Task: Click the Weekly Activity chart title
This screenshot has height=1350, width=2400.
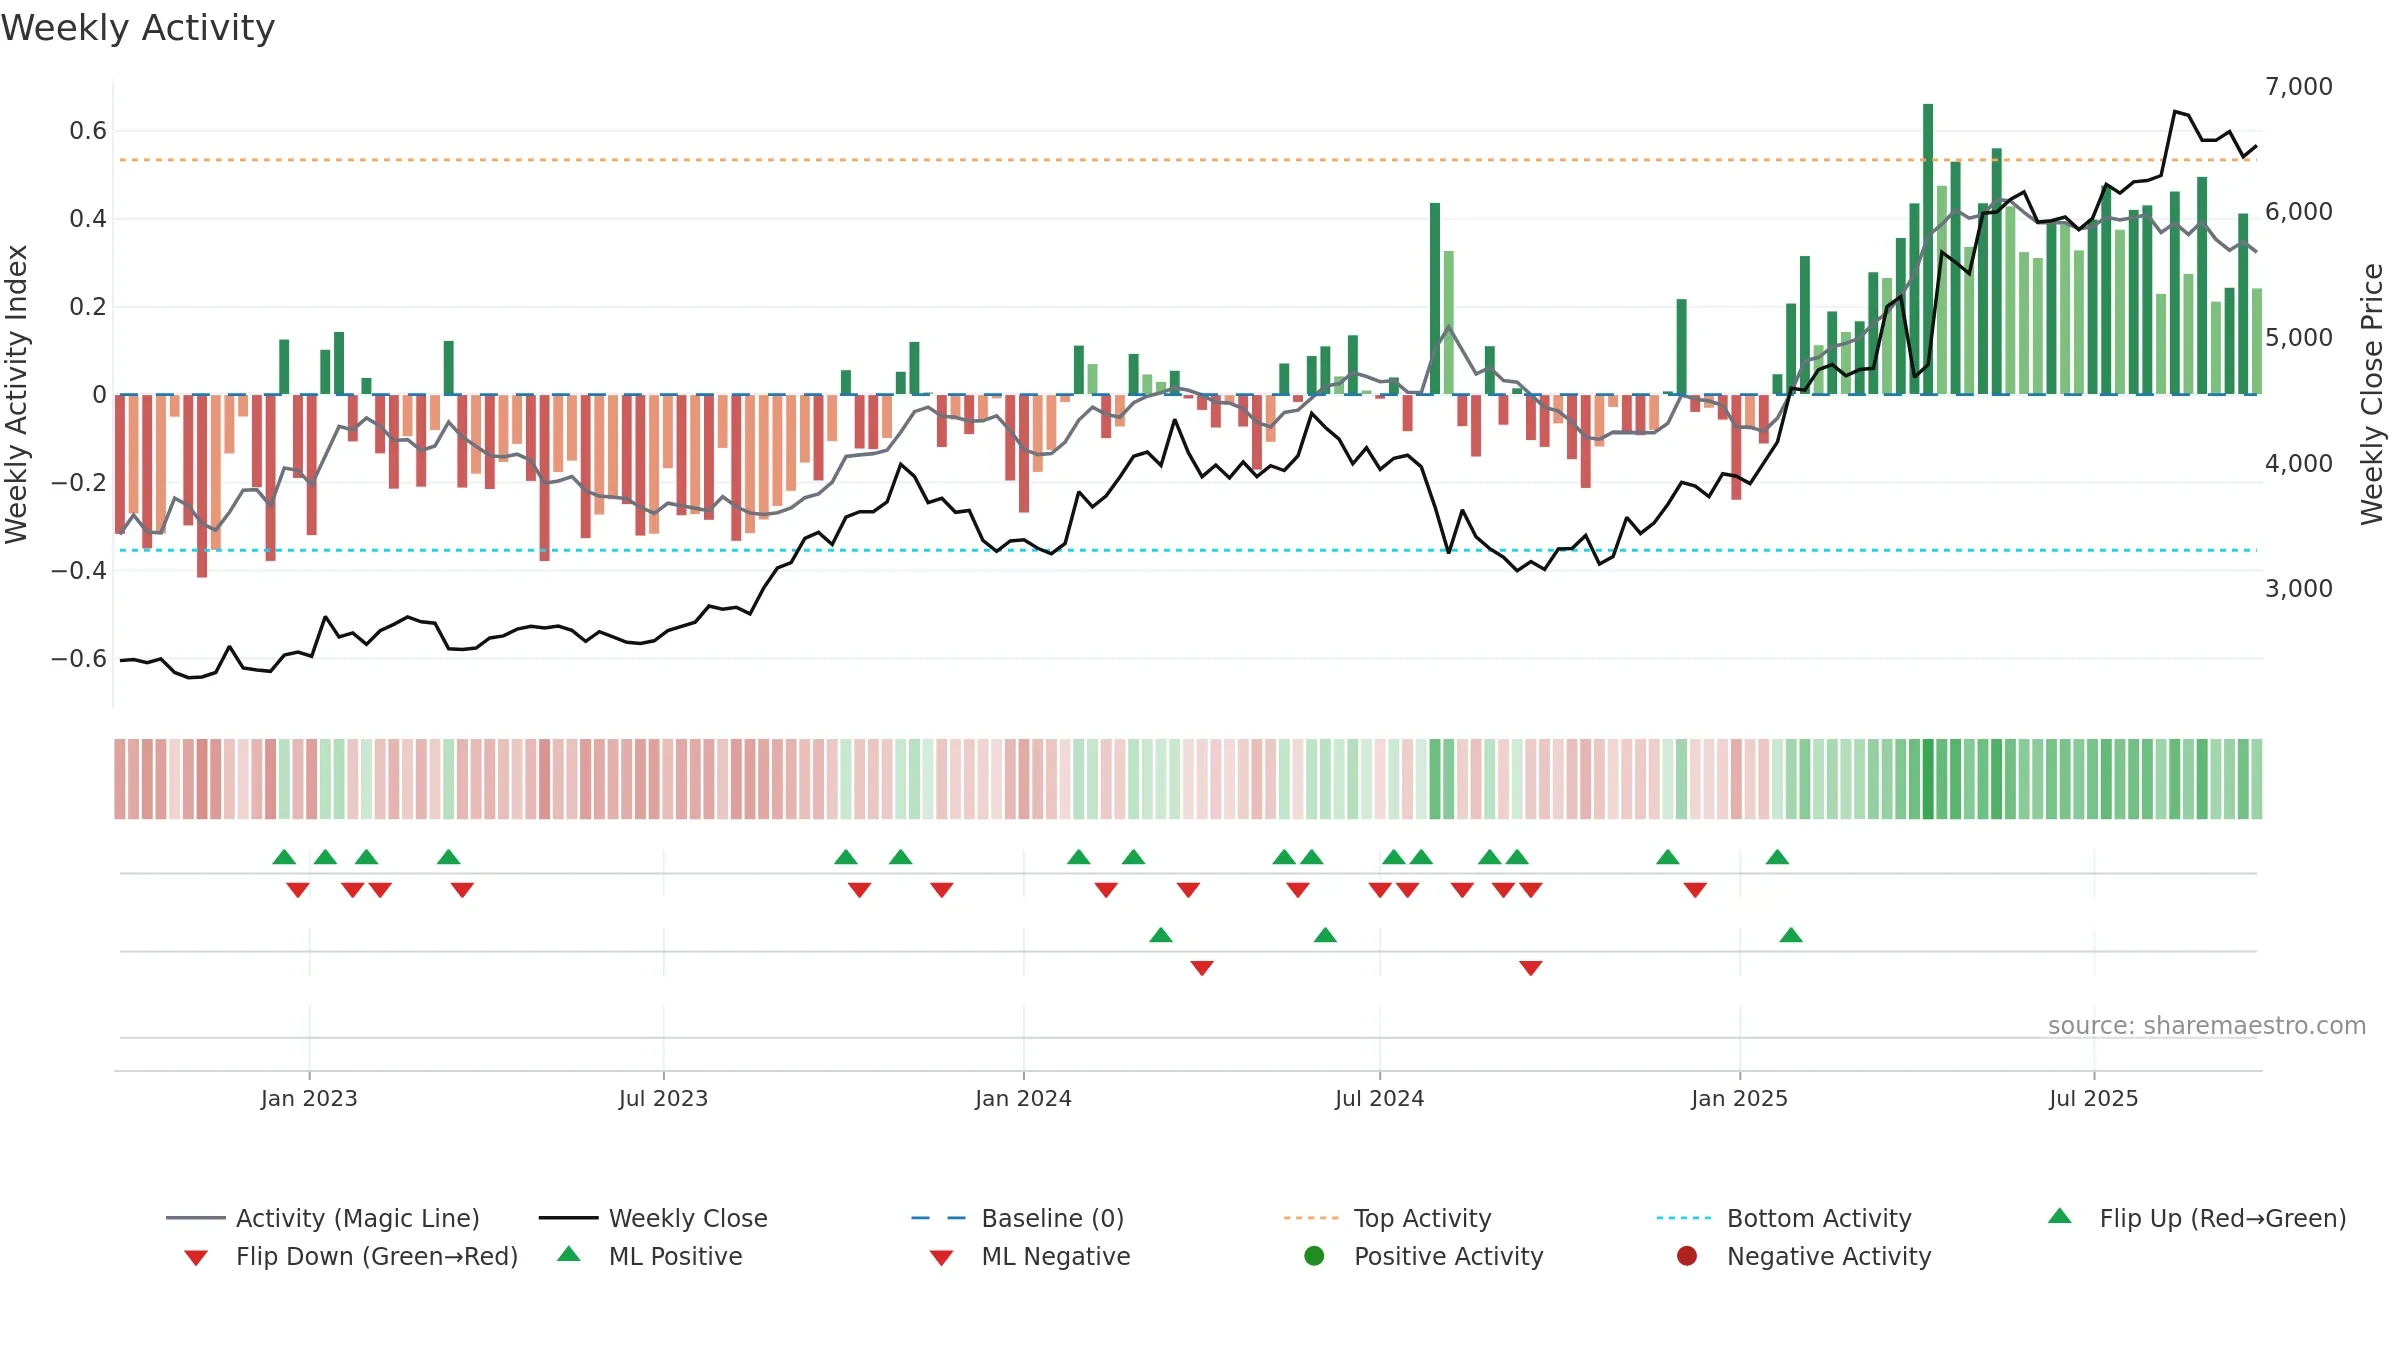Action: point(138,28)
